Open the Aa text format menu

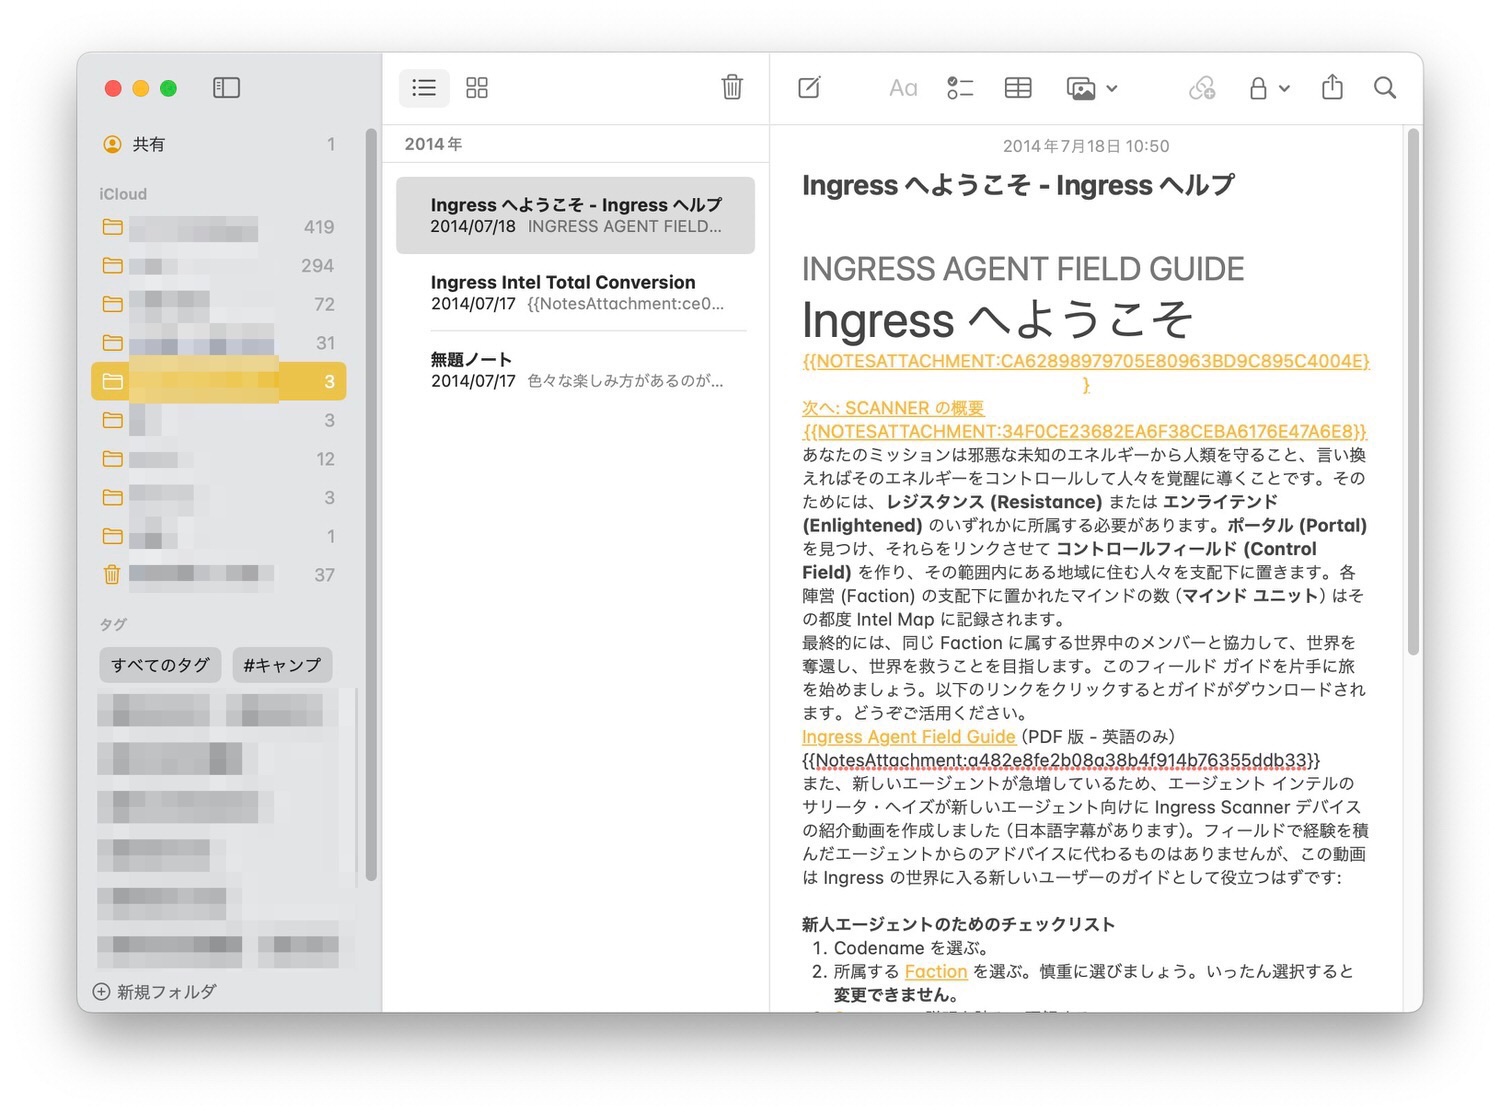903,88
